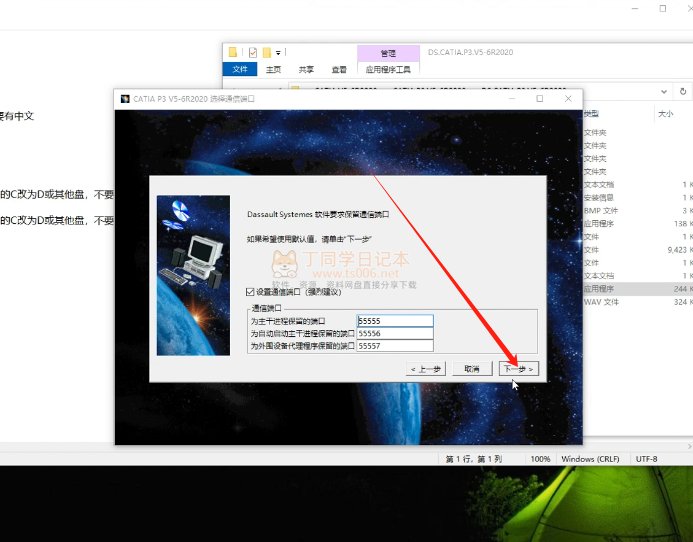Sort Explorer files by 类型 column

(591, 114)
